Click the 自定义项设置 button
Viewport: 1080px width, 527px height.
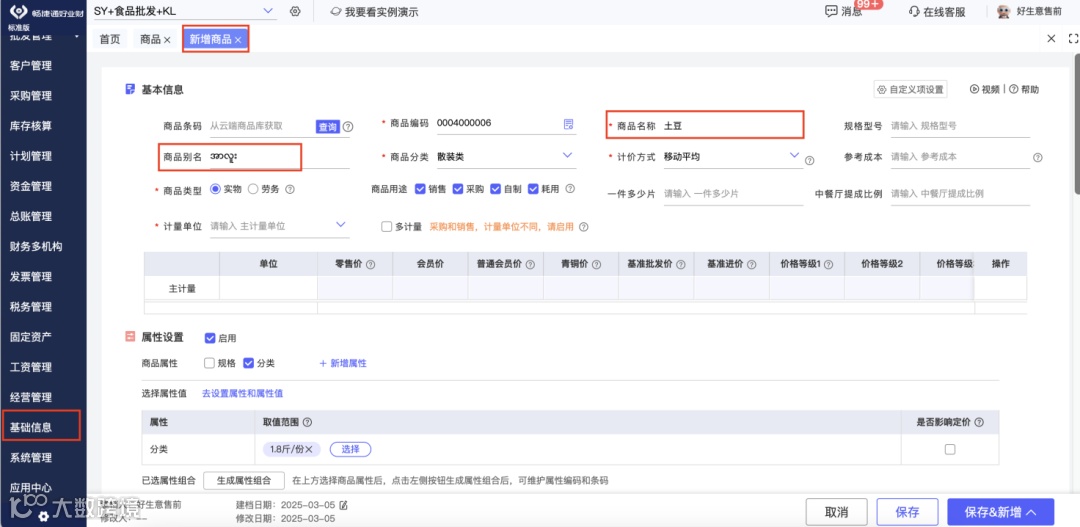(910, 90)
